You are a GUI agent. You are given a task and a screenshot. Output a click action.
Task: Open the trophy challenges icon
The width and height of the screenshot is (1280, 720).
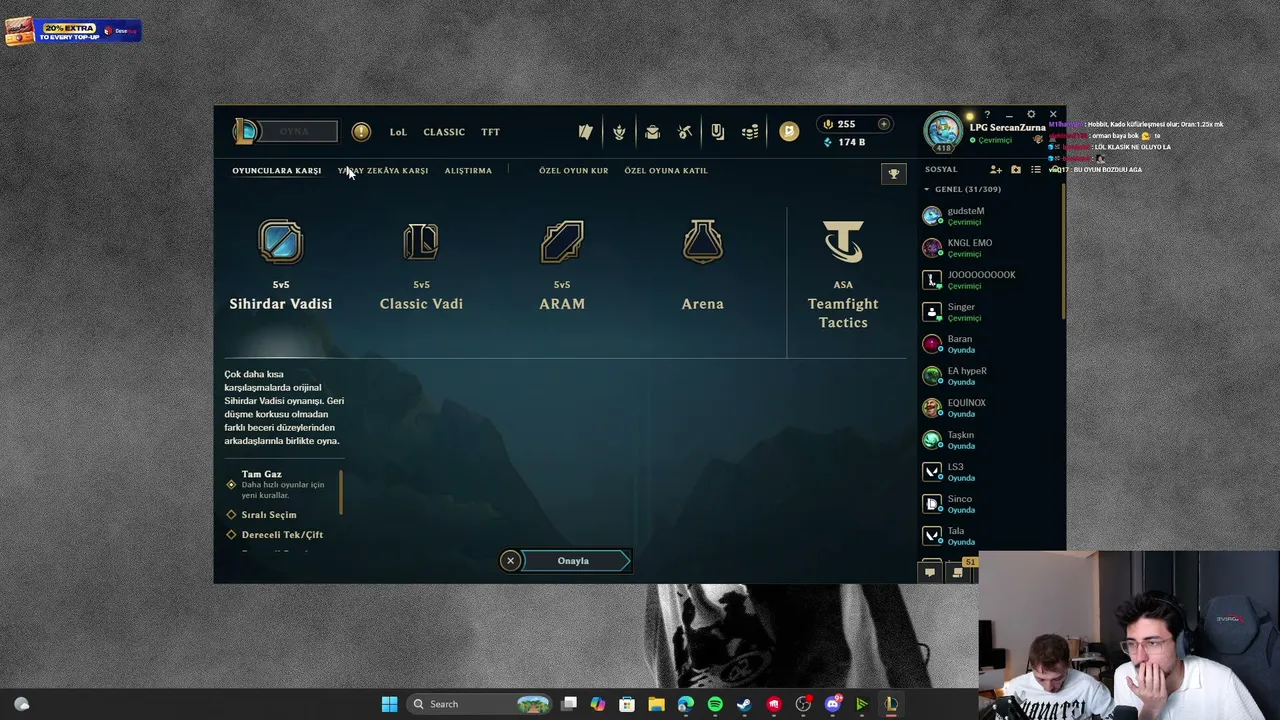click(894, 173)
